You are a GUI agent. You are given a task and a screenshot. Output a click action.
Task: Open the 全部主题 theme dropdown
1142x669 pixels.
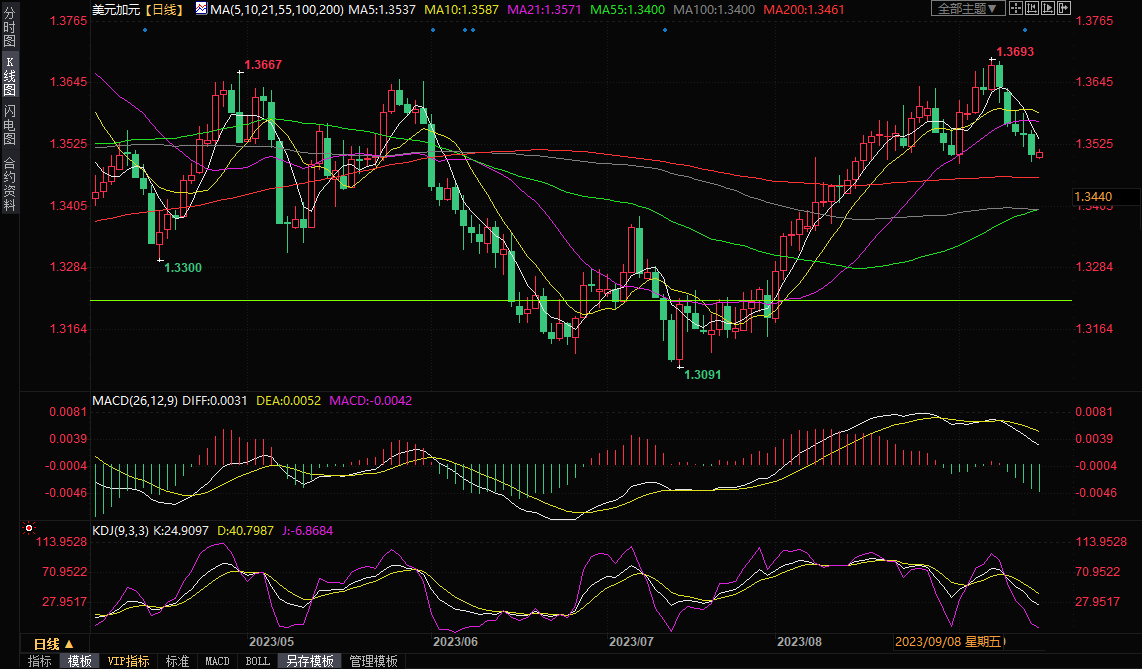coord(968,9)
